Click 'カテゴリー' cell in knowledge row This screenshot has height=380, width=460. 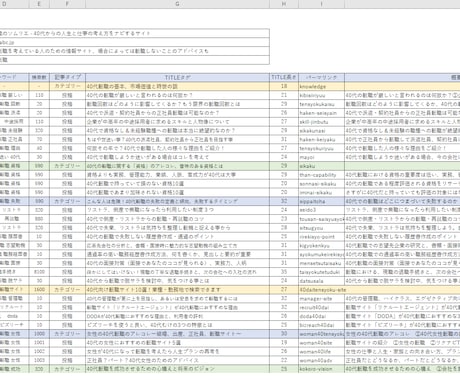(67, 86)
